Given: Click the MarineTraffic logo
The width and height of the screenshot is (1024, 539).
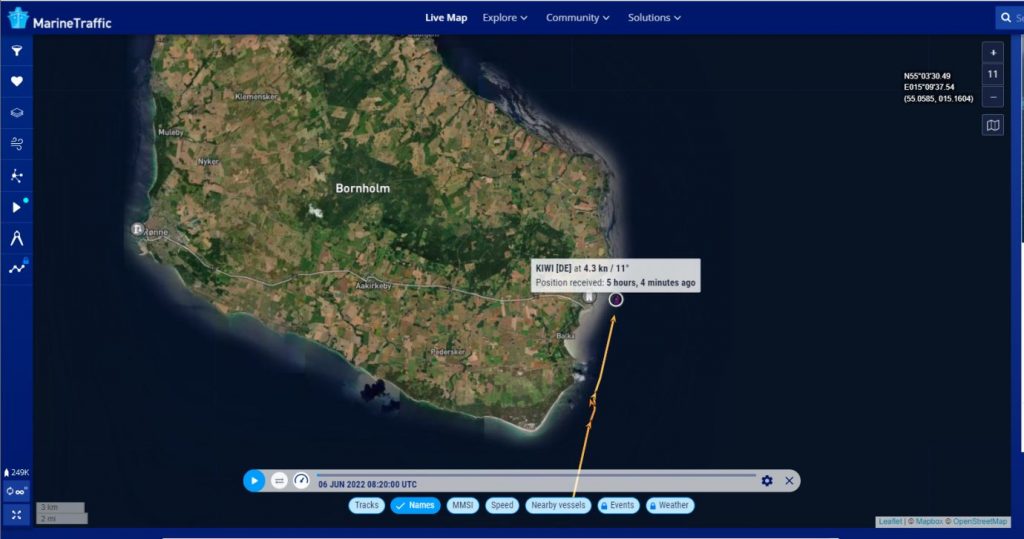Looking at the screenshot, I should (60, 19).
